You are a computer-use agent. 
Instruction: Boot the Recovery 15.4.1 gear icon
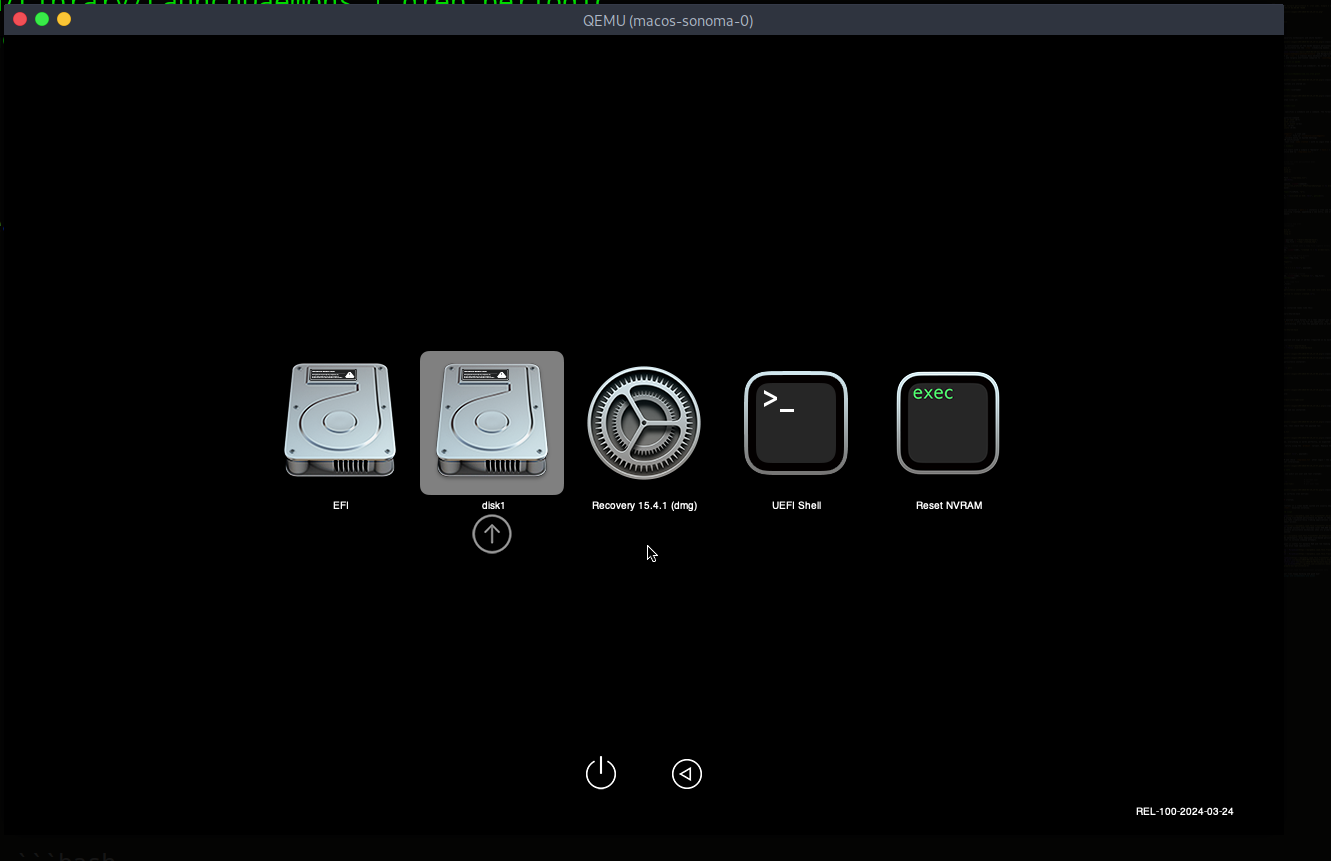[644, 423]
